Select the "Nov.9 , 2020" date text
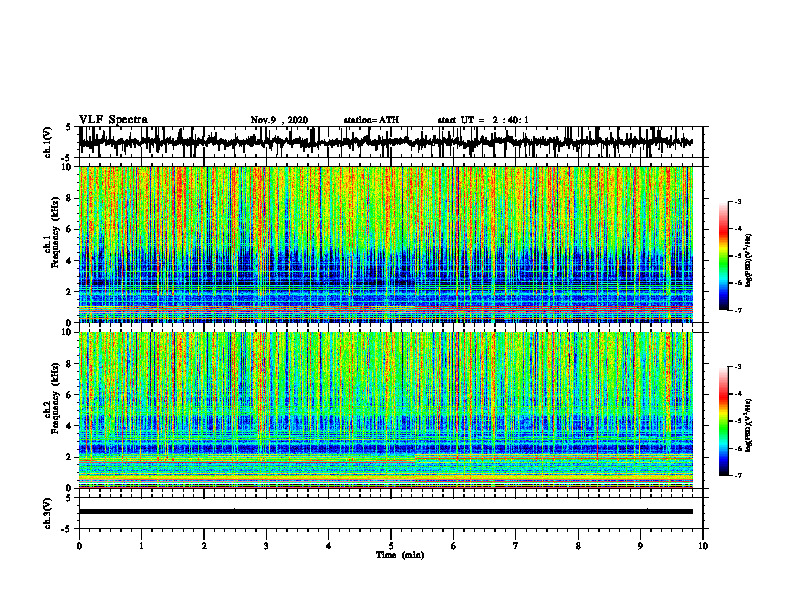 [279, 120]
